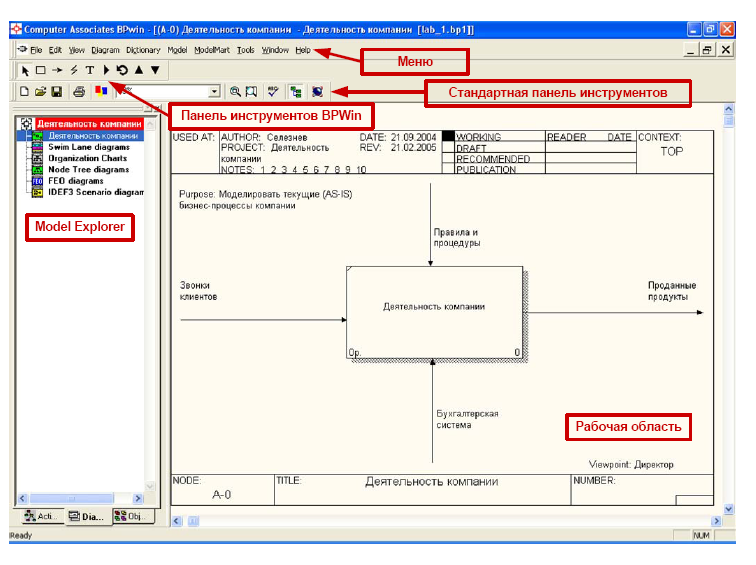
Task: Open the Tools menu
Action: pos(245,50)
